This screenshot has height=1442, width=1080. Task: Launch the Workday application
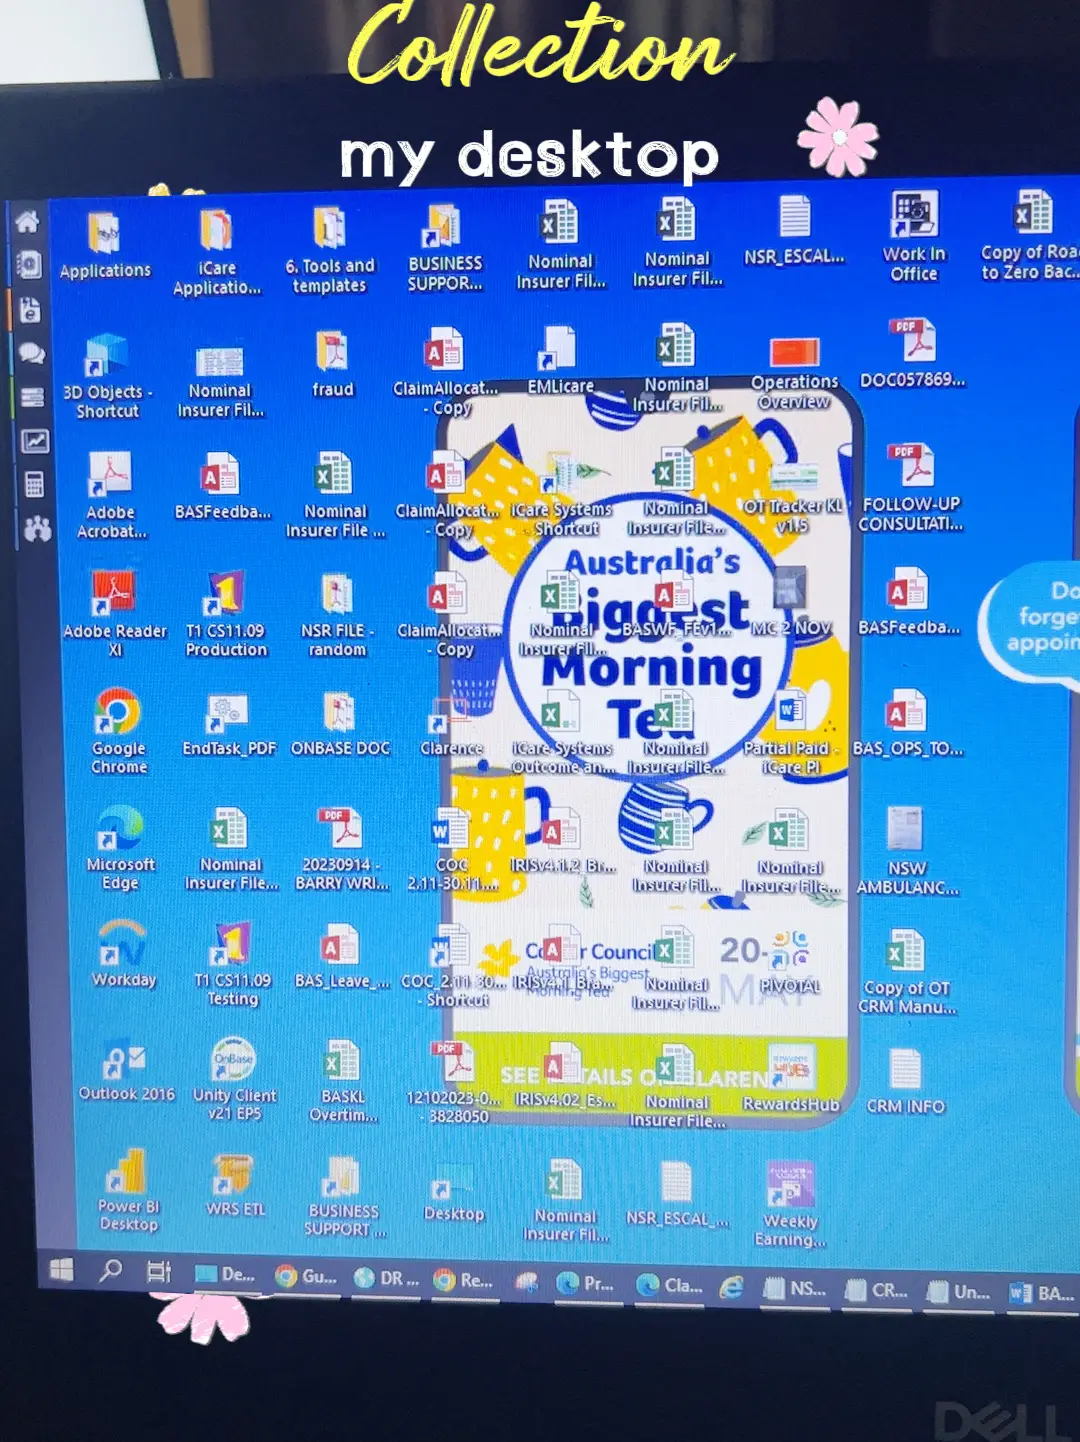(120, 945)
